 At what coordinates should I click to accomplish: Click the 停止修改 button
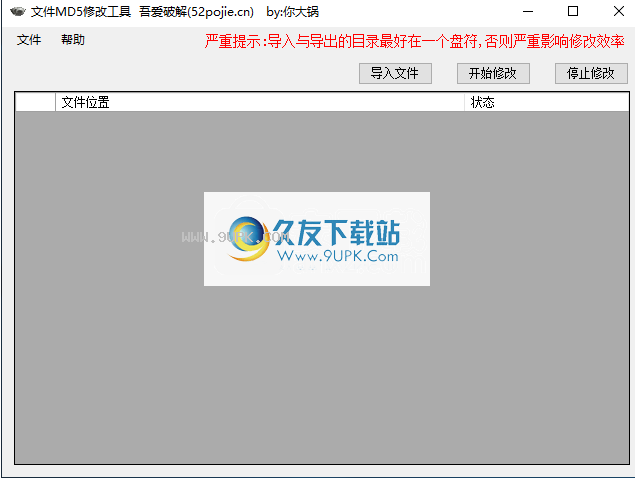pyautogui.click(x=591, y=73)
